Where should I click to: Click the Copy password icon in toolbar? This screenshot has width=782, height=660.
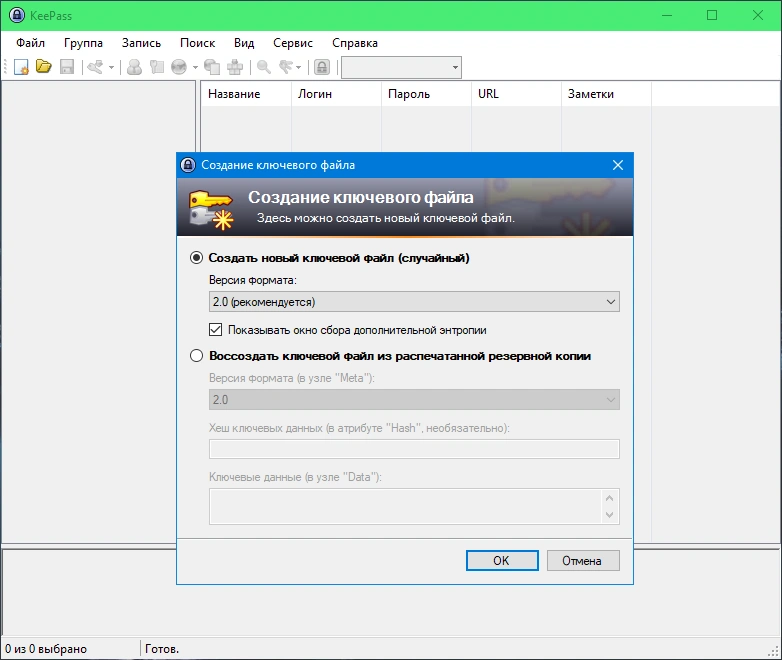coord(157,67)
